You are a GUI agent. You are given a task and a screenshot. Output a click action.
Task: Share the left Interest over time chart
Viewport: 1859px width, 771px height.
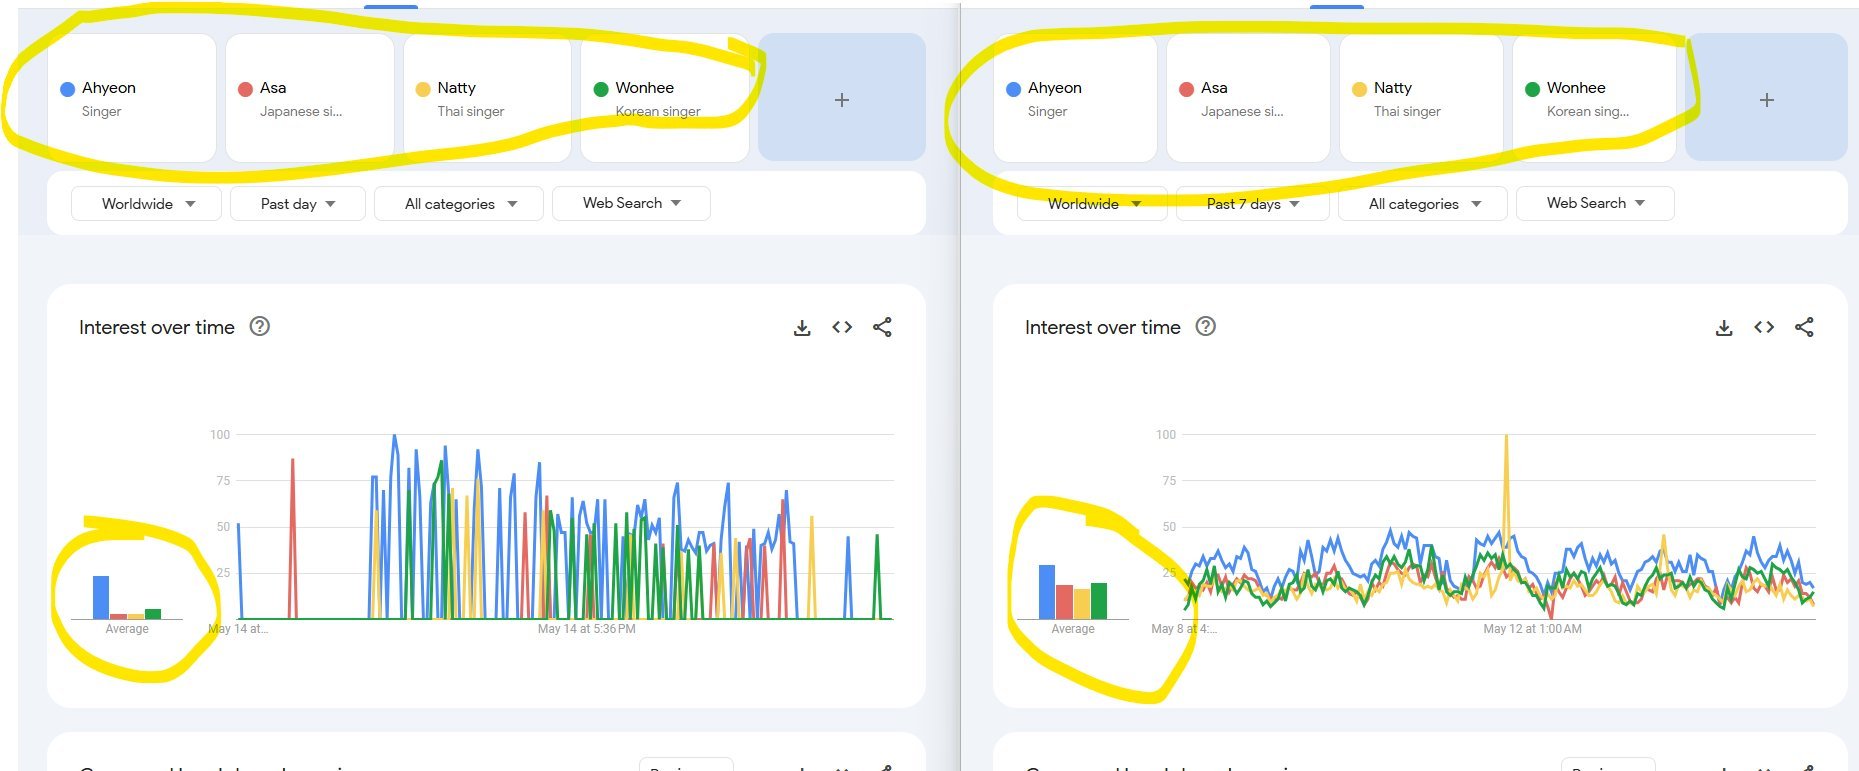(x=882, y=327)
